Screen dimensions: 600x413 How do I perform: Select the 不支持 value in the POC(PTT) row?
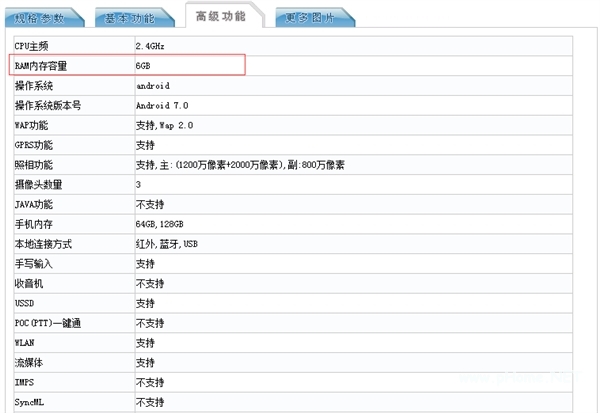[150, 323]
